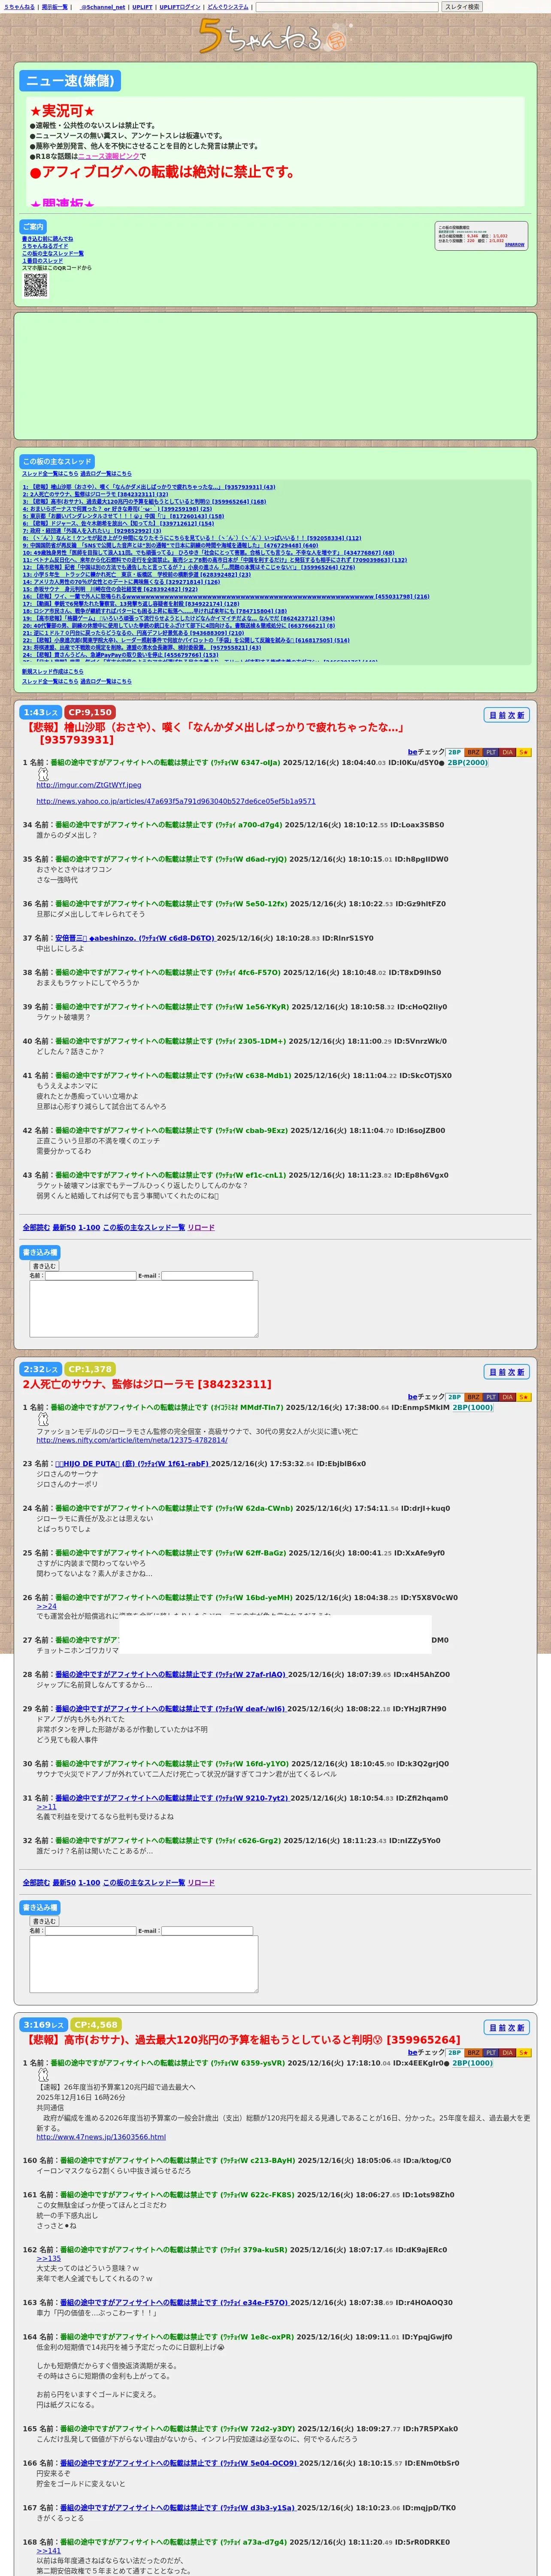Focus E-mail field in サウナ thread form

coord(207,1931)
